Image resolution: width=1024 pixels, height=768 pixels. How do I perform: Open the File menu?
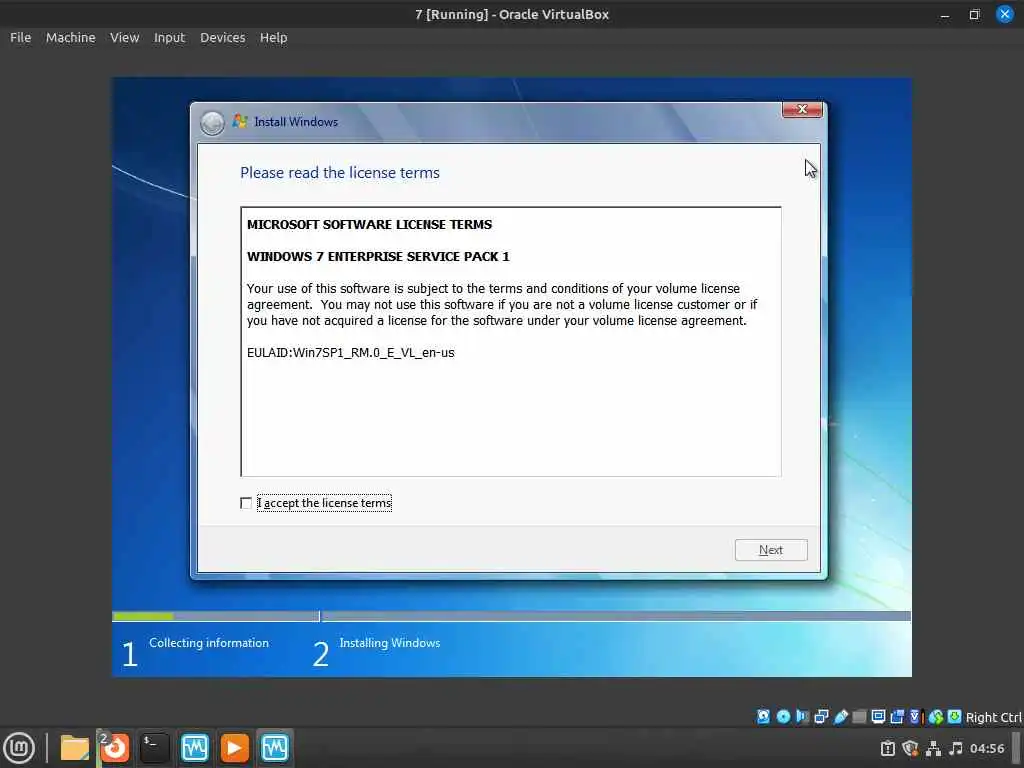click(20, 38)
